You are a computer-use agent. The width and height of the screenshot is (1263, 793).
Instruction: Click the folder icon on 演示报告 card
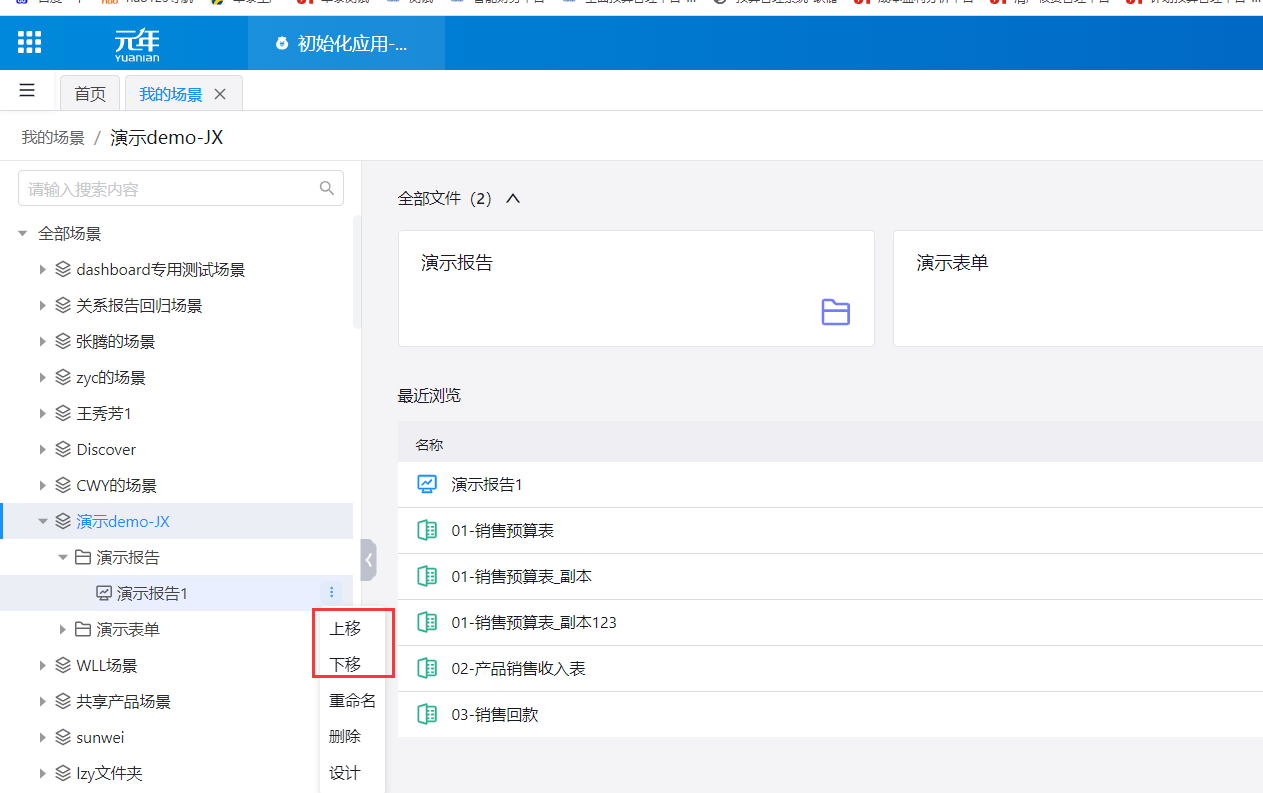[835, 313]
